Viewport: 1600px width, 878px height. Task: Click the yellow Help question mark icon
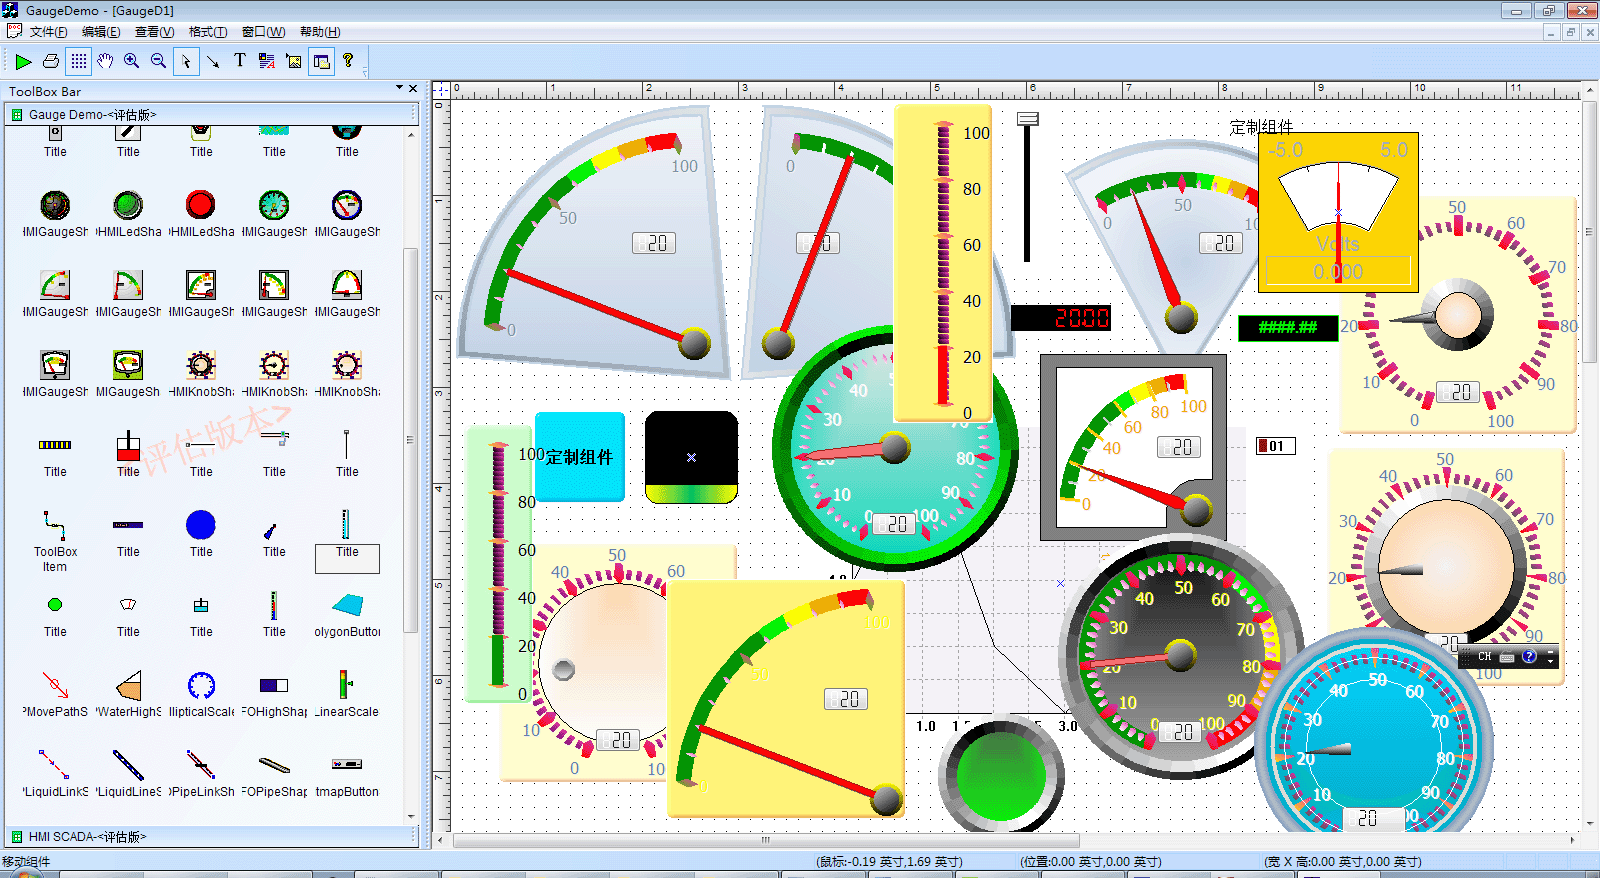pos(348,61)
